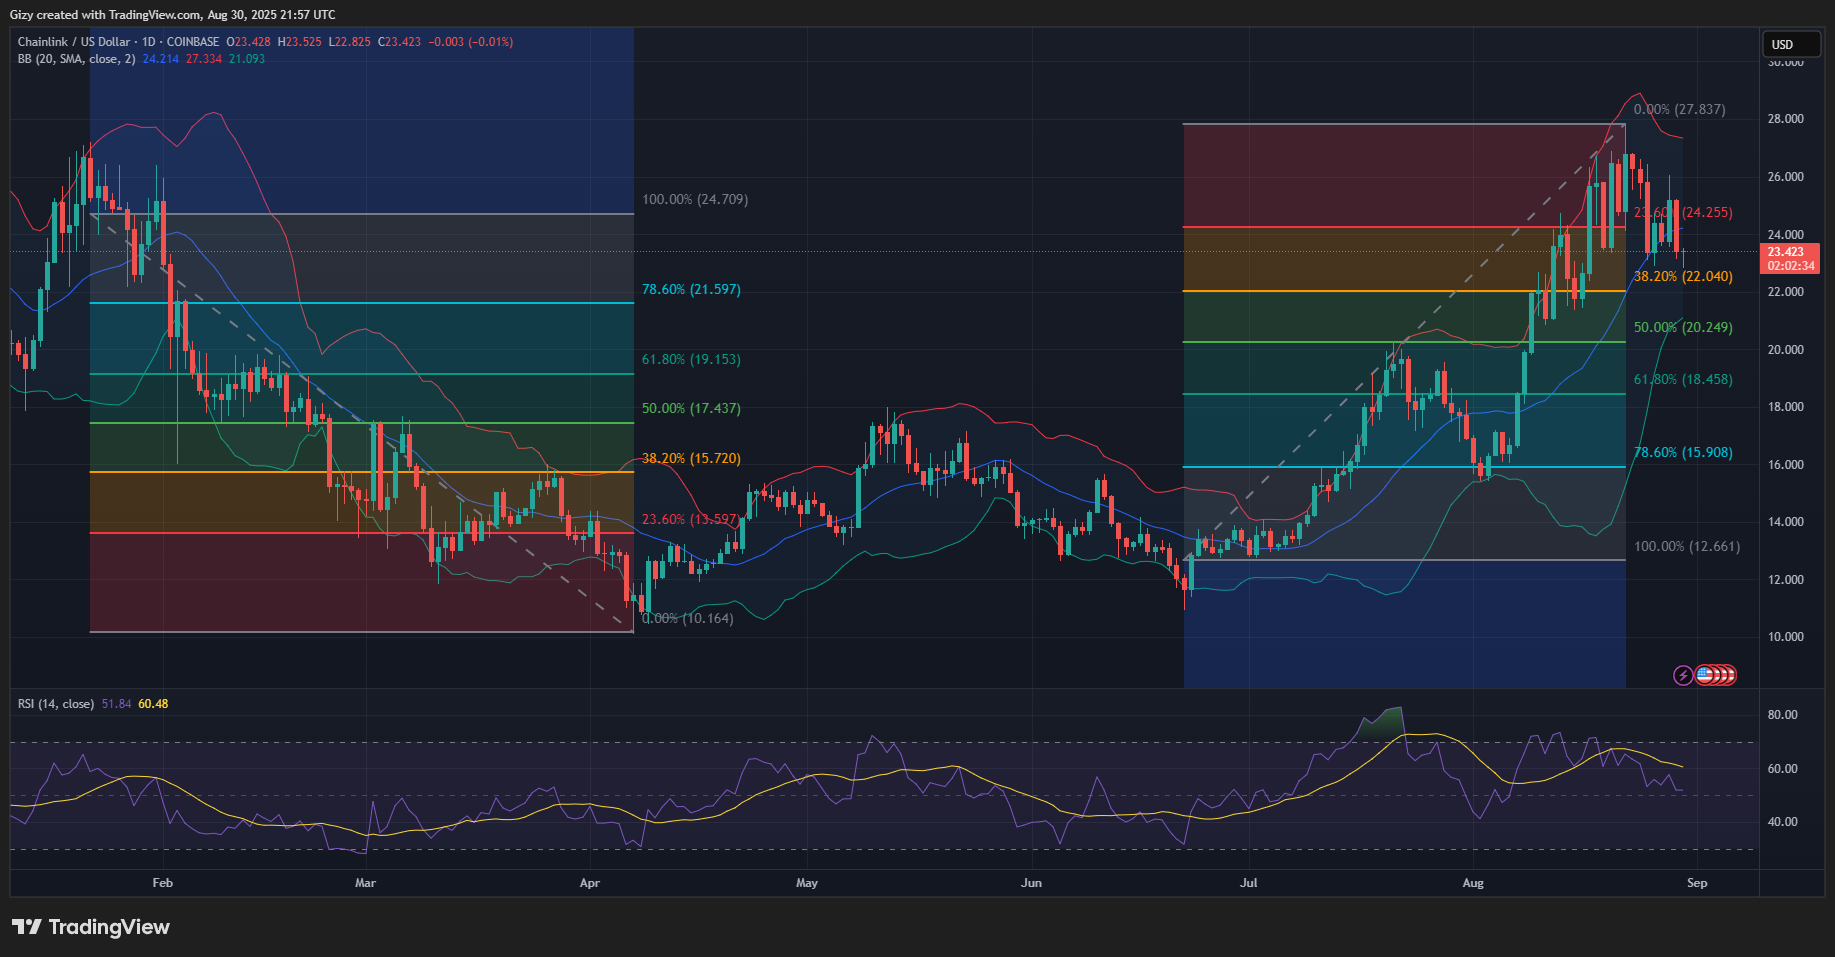Select the 100.00% (24.709) Fib label
1835x957 pixels.
694,199
